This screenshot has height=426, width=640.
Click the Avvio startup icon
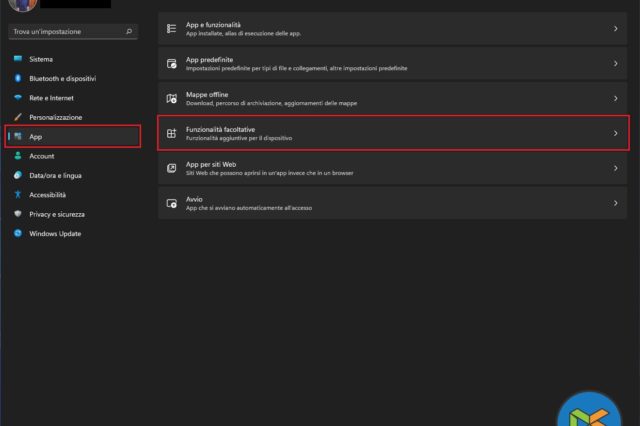(171, 203)
